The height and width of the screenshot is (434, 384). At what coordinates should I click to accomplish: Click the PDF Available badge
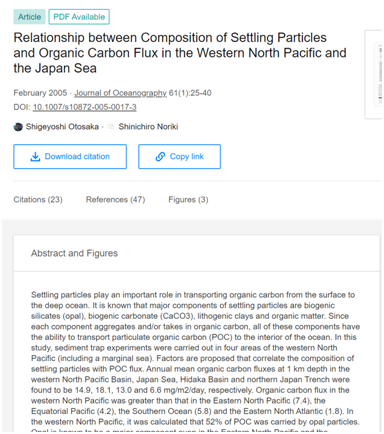79,17
